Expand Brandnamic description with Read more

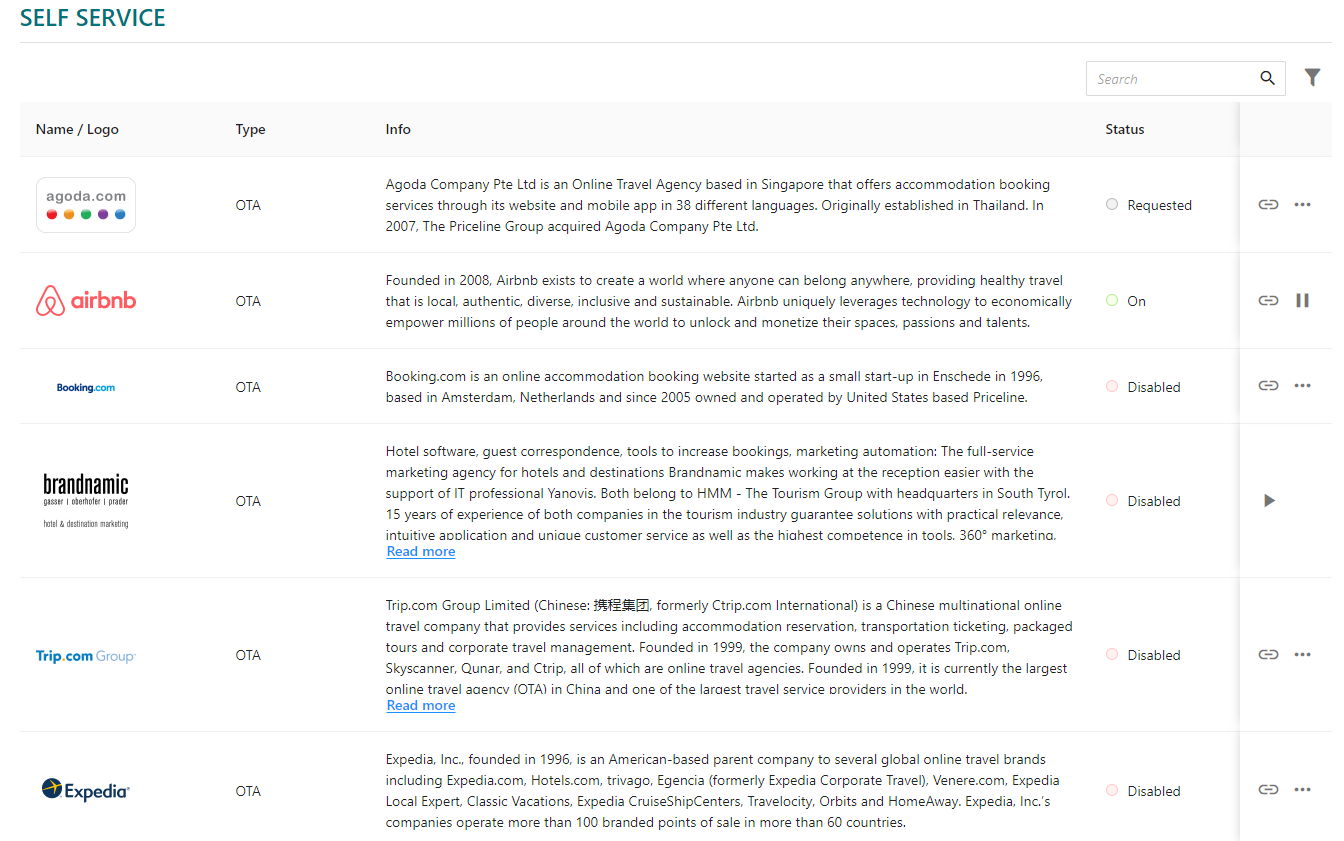(x=421, y=552)
